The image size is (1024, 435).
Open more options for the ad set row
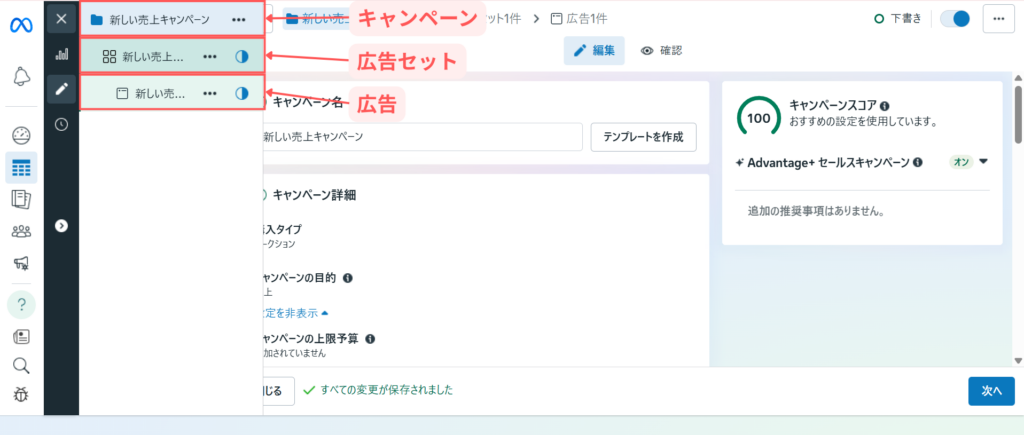[x=210, y=57]
